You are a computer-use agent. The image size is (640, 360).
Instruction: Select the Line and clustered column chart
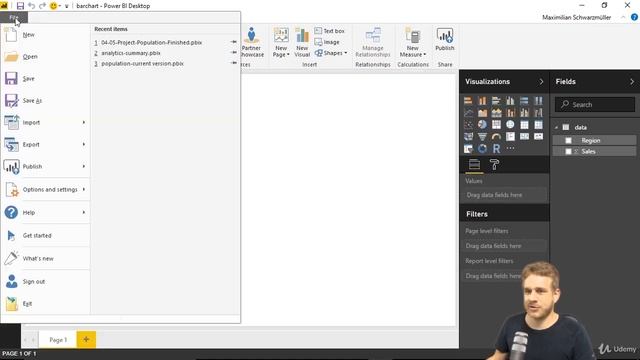[524, 113]
